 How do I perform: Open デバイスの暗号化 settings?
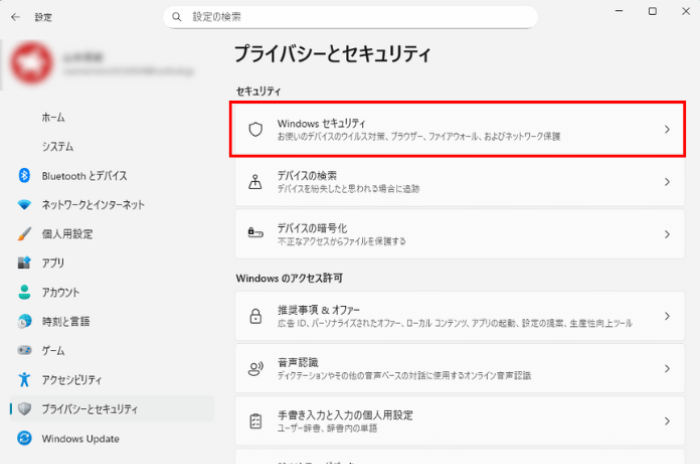point(460,234)
